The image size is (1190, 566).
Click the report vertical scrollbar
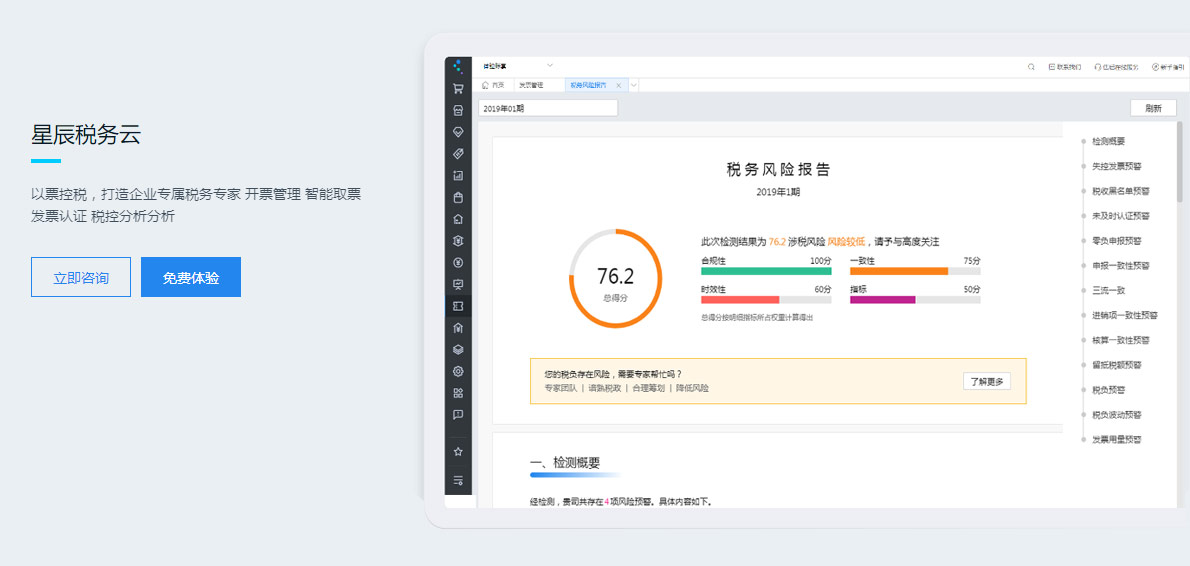1179,161
